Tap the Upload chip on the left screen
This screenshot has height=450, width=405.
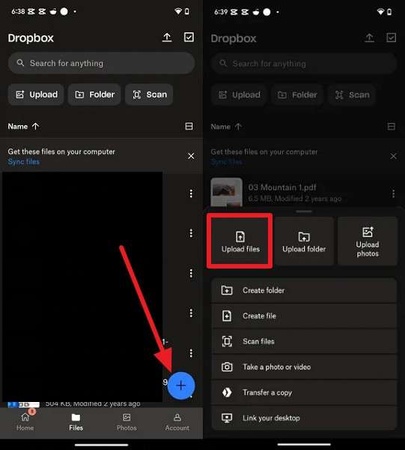click(x=36, y=95)
